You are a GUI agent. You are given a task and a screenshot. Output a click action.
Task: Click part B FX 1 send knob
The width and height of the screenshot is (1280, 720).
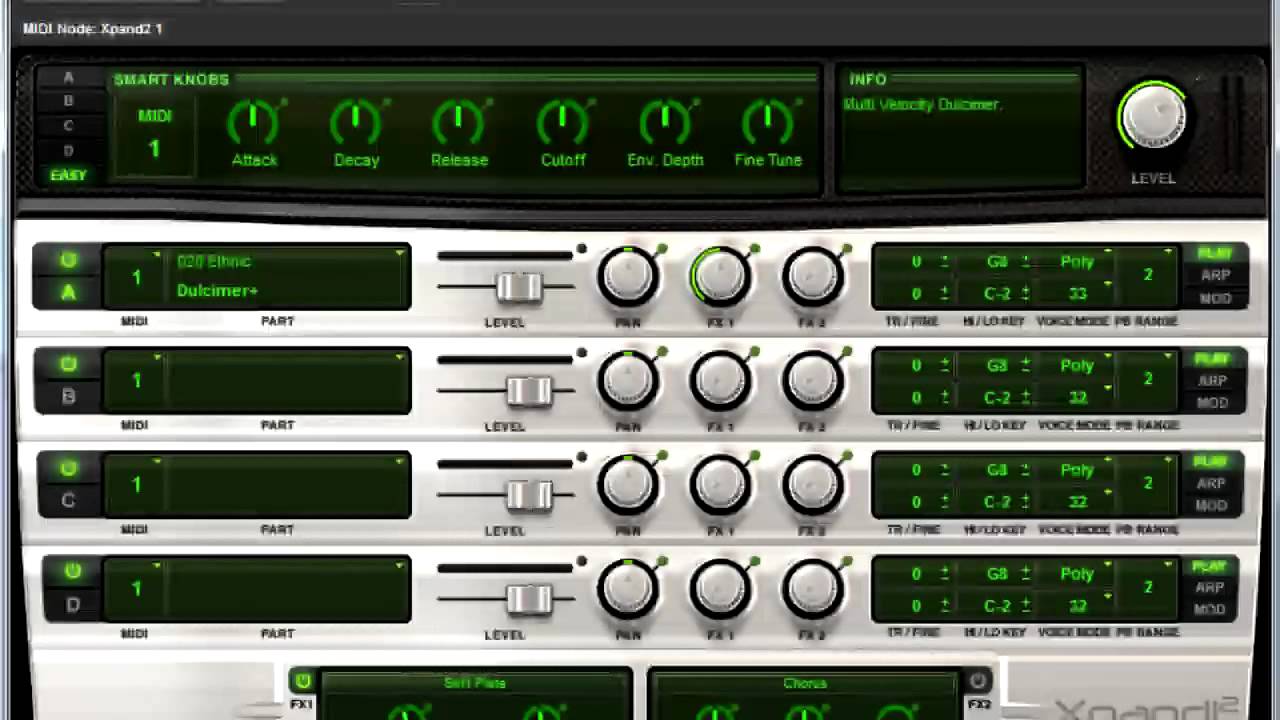(x=720, y=381)
